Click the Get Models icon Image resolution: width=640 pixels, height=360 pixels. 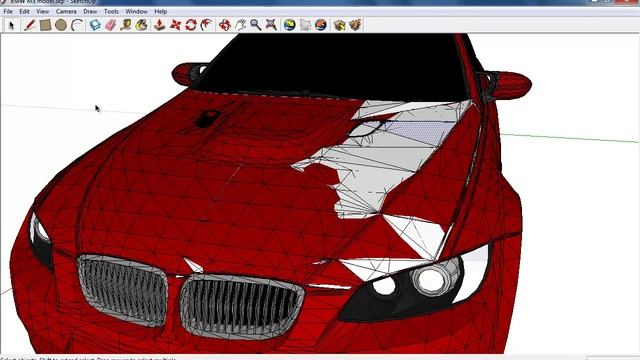[x=339, y=25]
